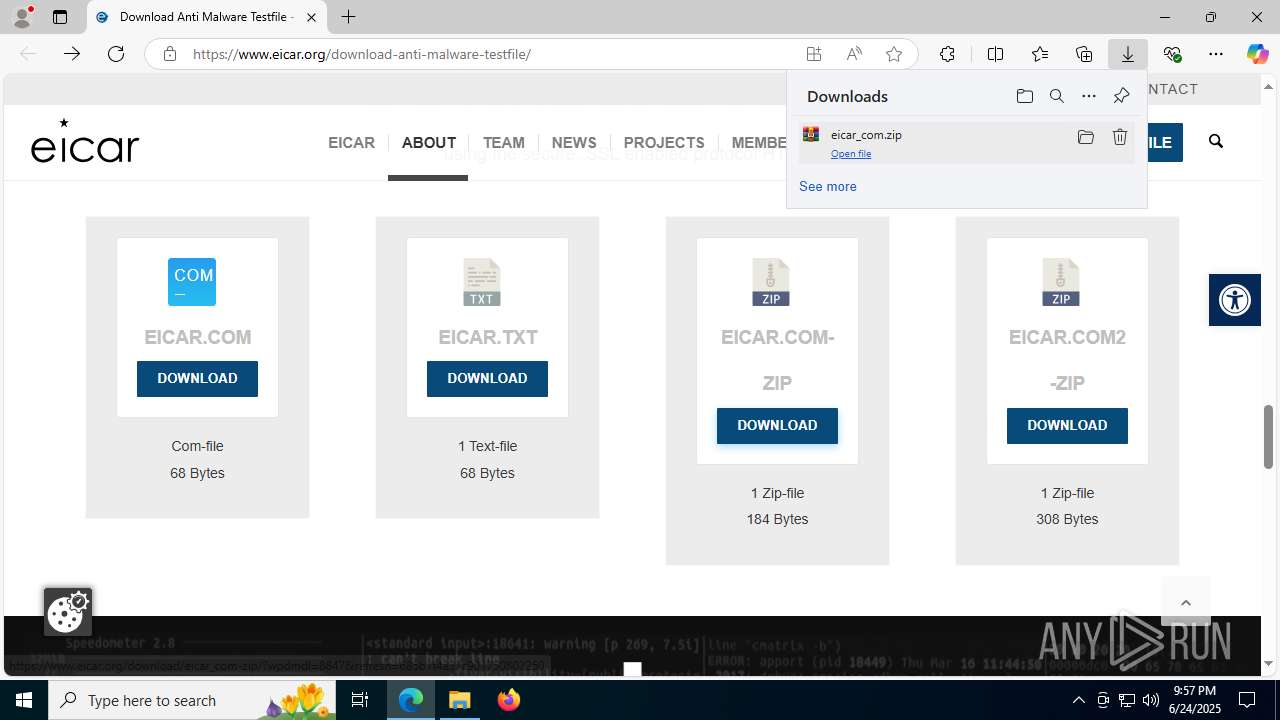The width and height of the screenshot is (1280, 720).
Task: Toggle the Downloads toolbar button
Action: 1128,54
